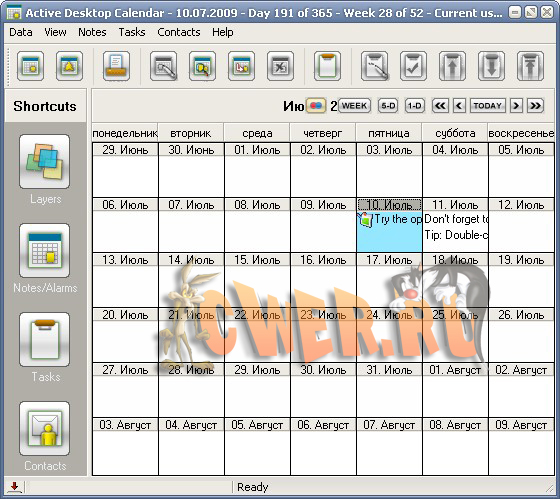
Task: Open the Layers shortcut
Action: point(45,161)
